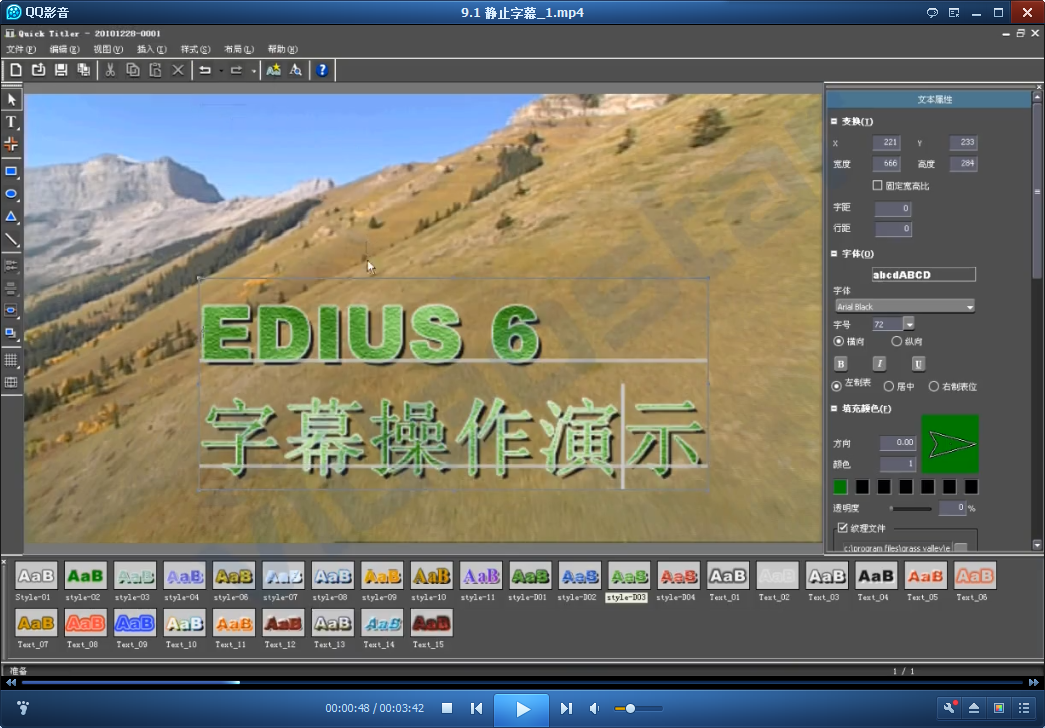This screenshot has height=728, width=1045.
Task: Click the first green fill color swatch
Action: [x=840, y=487]
